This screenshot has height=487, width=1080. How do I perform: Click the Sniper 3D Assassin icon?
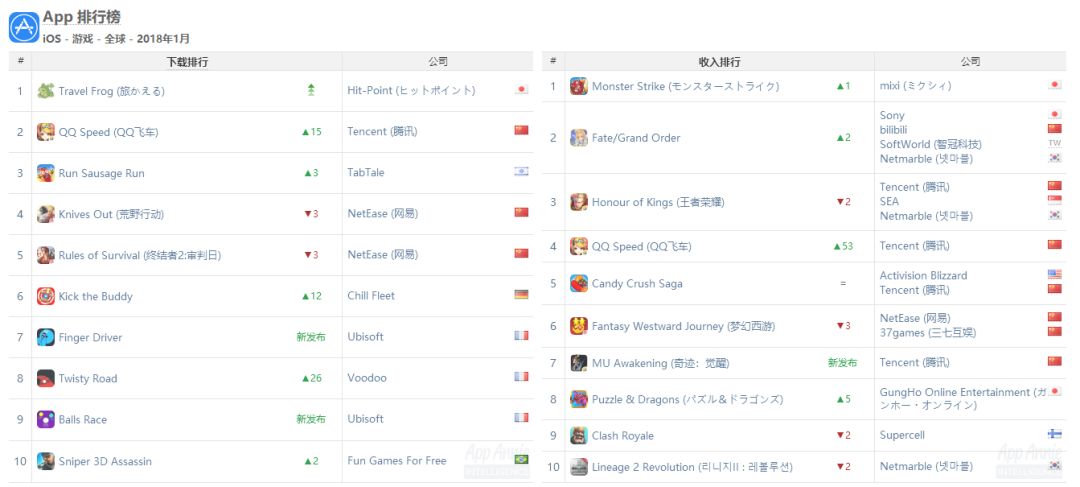(x=46, y=461)
